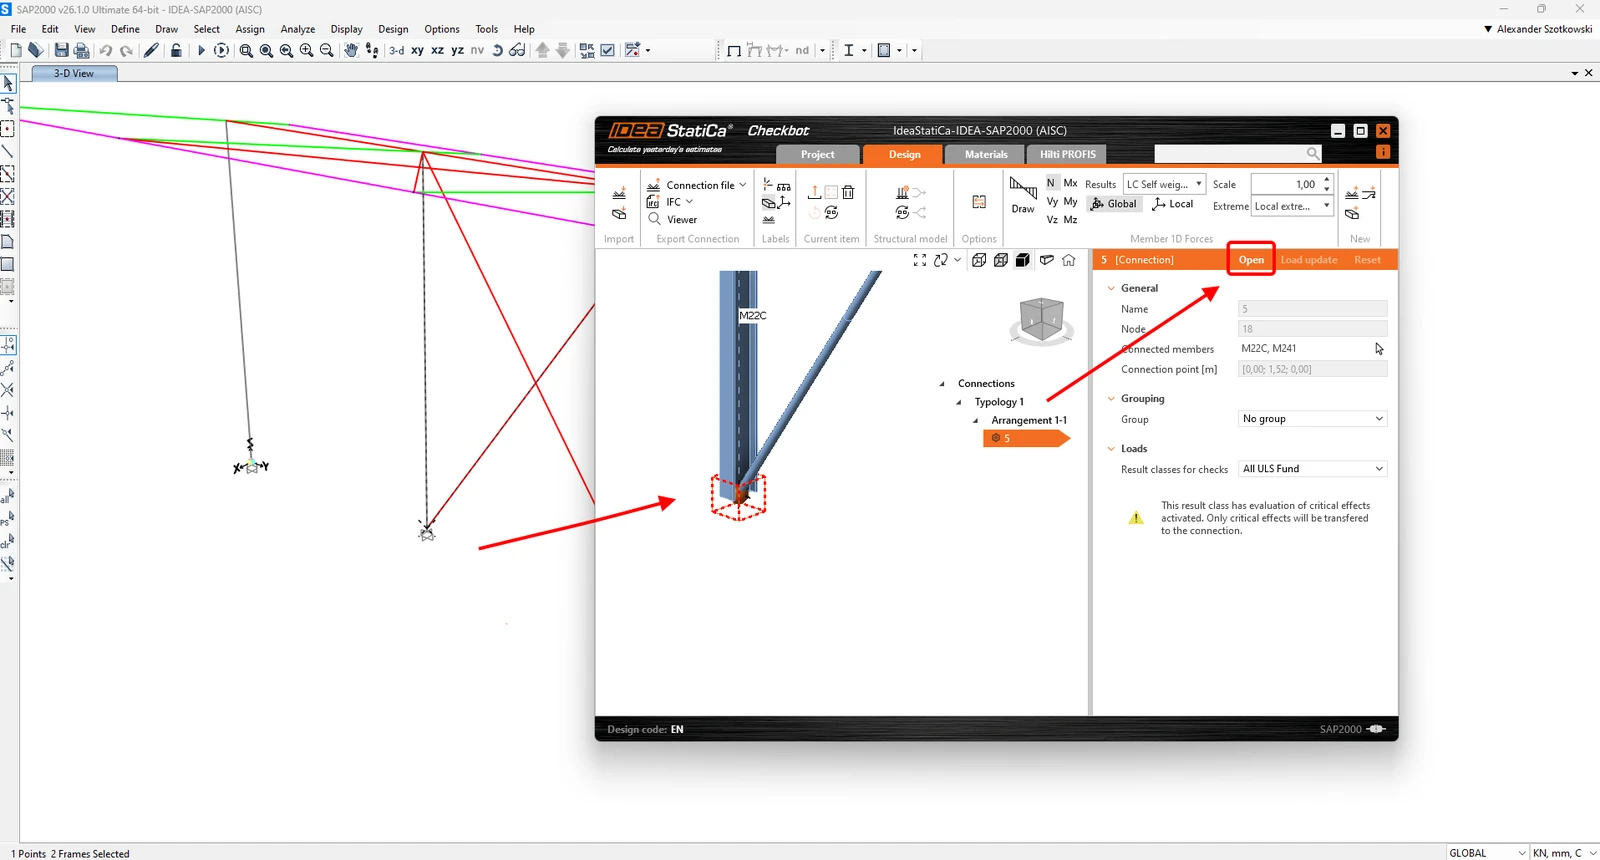Click the Load update button
Viewport: 1600px width, 860px height.
pyautogui.click(x=1308, y=260)
